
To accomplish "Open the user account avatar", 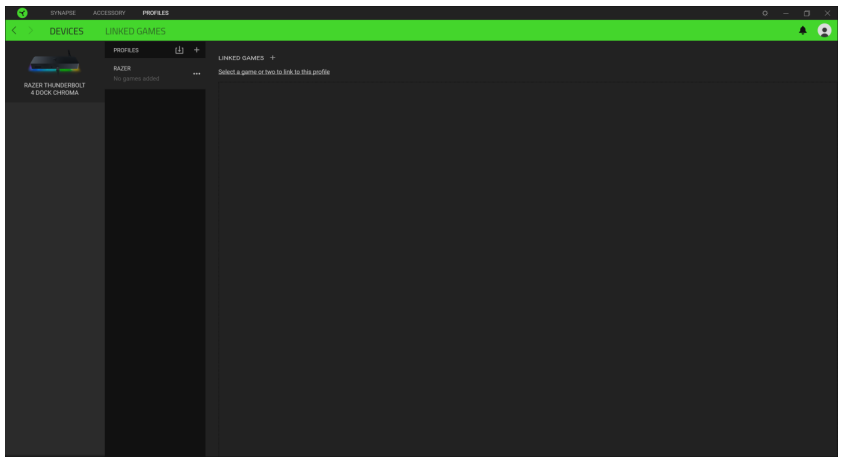I will pyautogui.click(x=825, y=31).
